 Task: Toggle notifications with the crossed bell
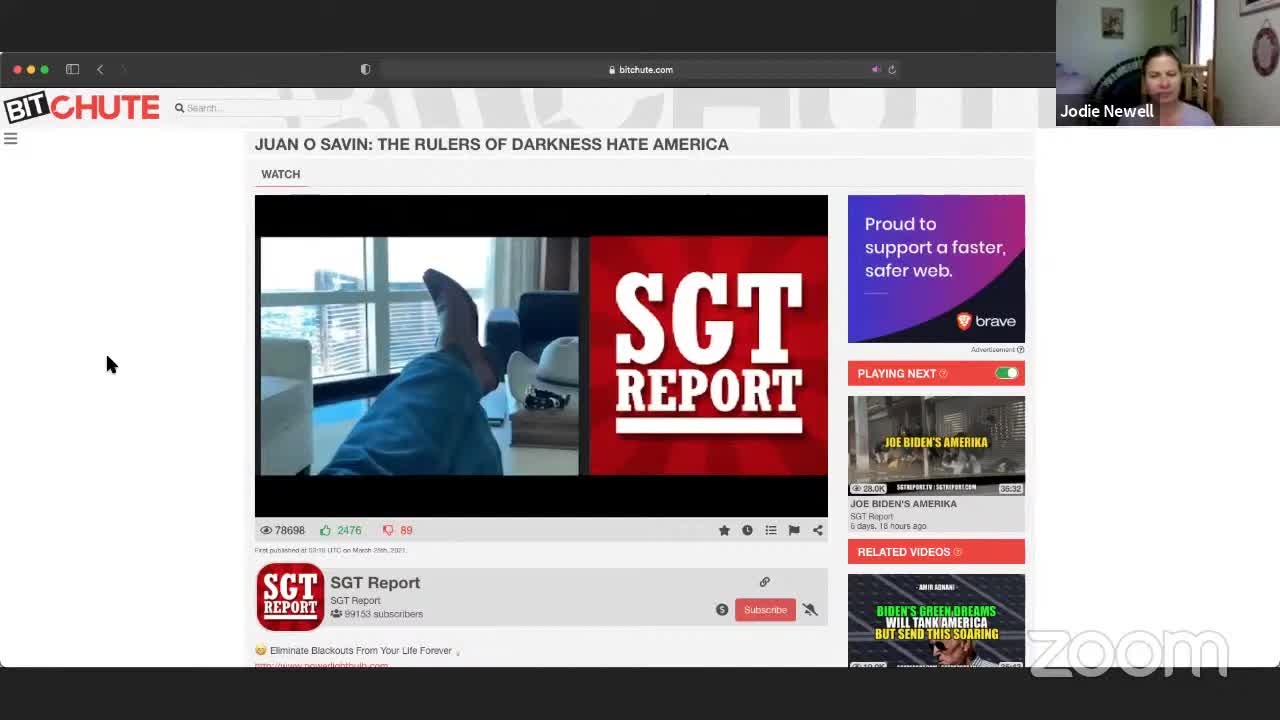coord(810,610)
